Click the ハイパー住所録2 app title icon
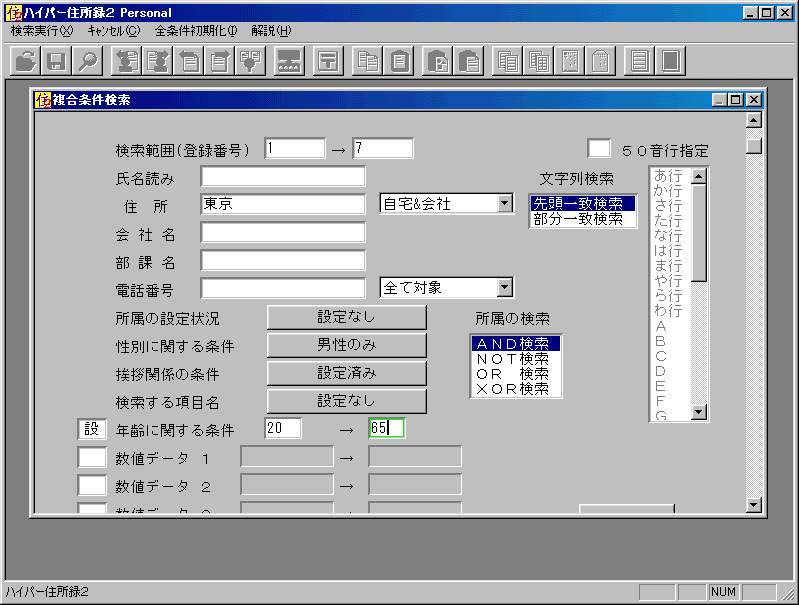Viewport: 799px width, 605px height. (x=14, y=12)
